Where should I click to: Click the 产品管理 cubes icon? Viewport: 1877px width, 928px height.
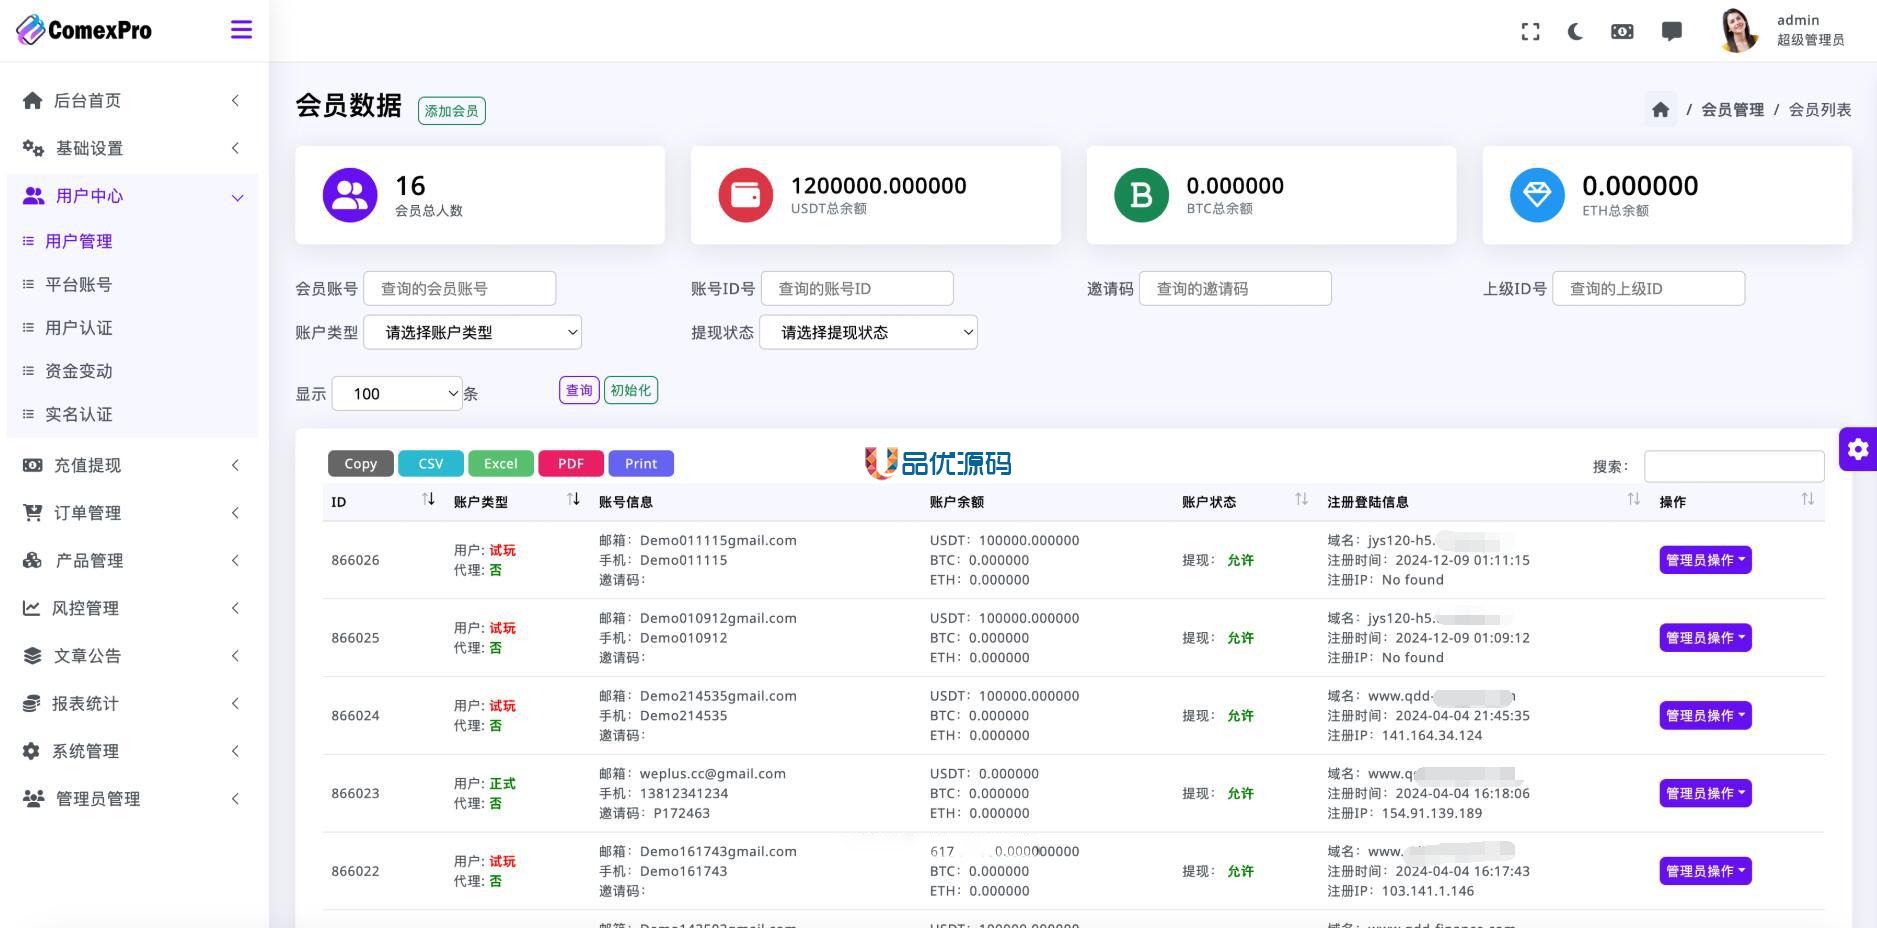click(33, 560)
